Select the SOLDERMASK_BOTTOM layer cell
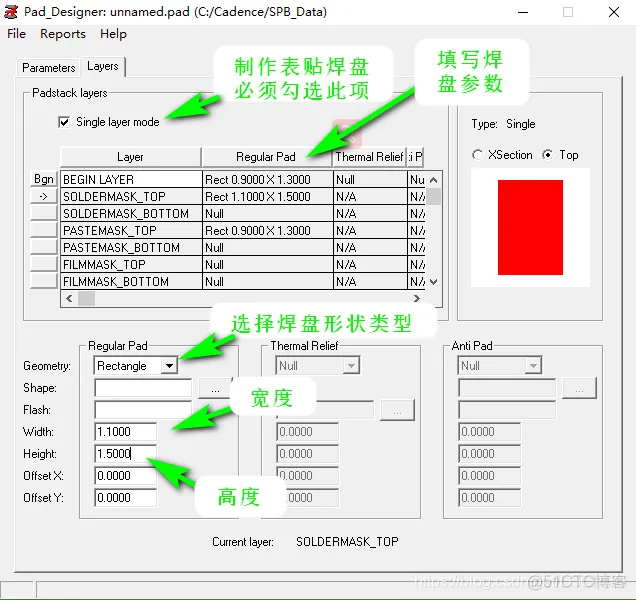This screenshot has height=600, width=636. (x=131, y=213)
